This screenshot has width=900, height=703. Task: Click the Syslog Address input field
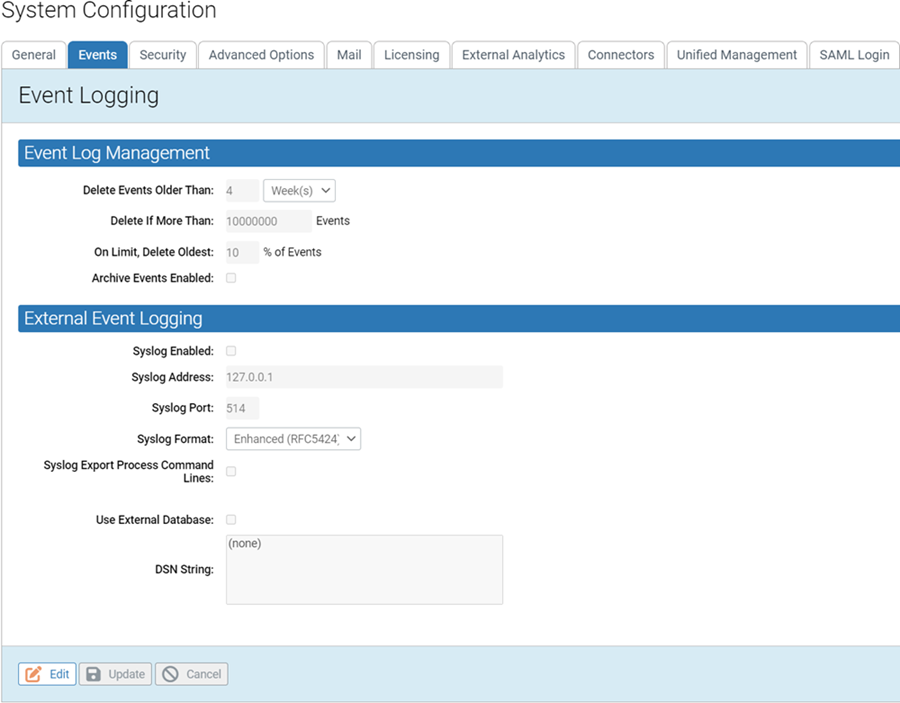tap(364, 376)
